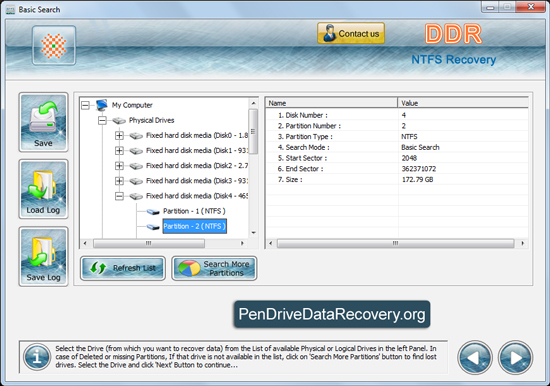Select Fixed hard disk media Disk2

(x=197, y=166)
